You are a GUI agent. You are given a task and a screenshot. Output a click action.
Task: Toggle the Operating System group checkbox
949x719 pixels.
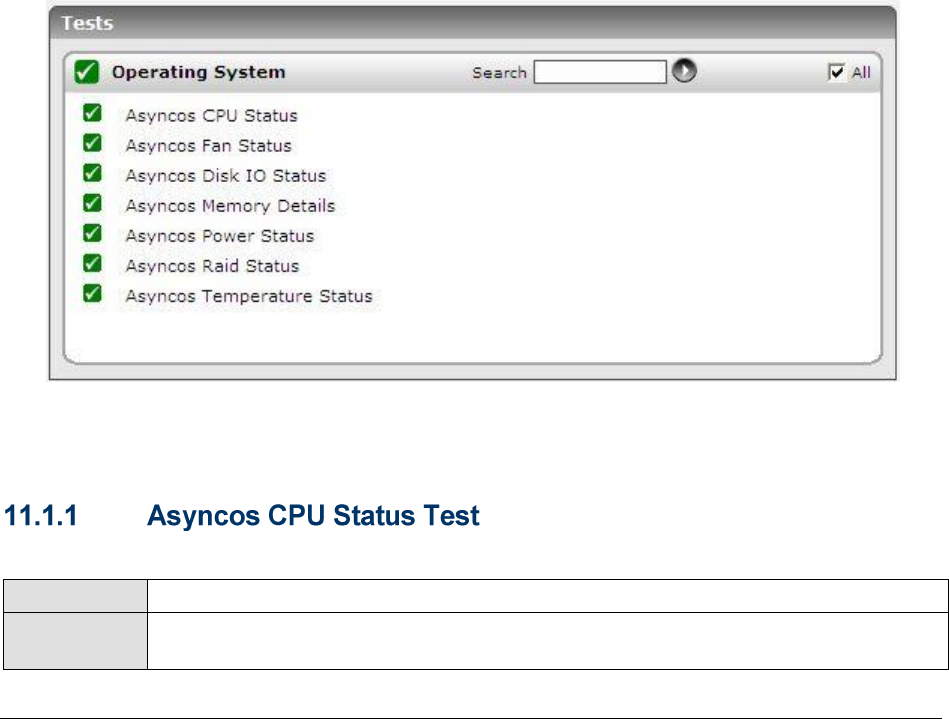point(87,72)
